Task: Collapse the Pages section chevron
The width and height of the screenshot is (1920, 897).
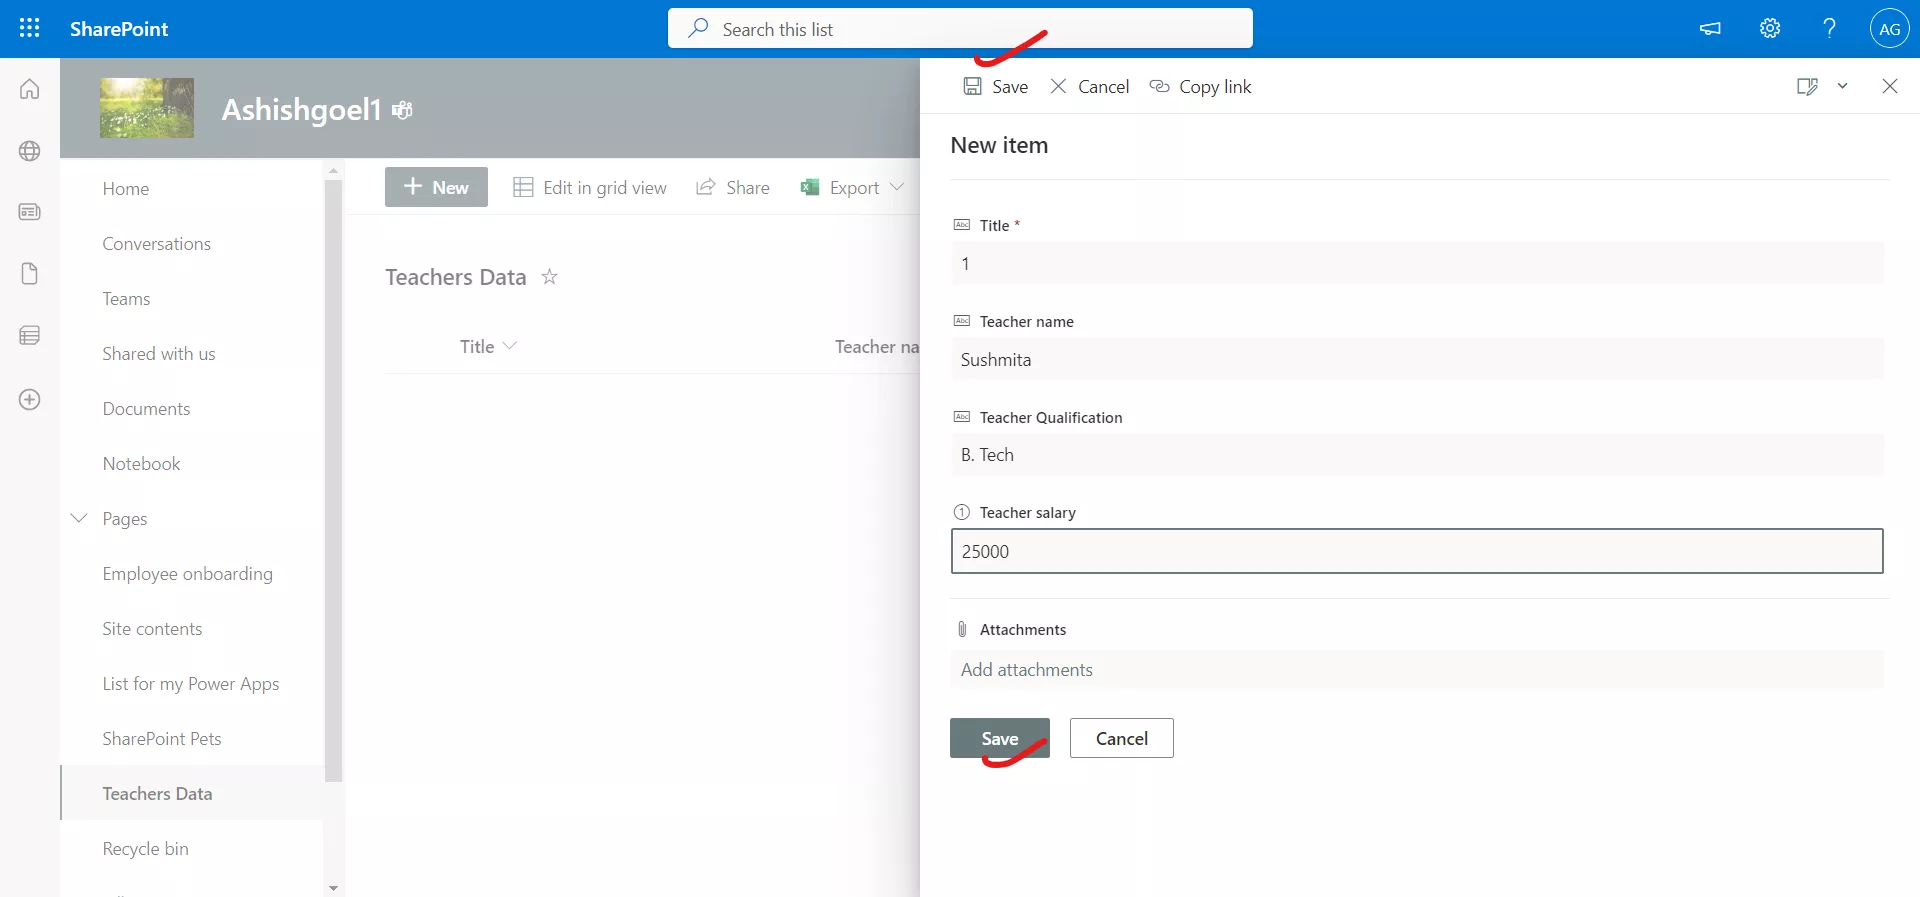Action: pos(79,518)
